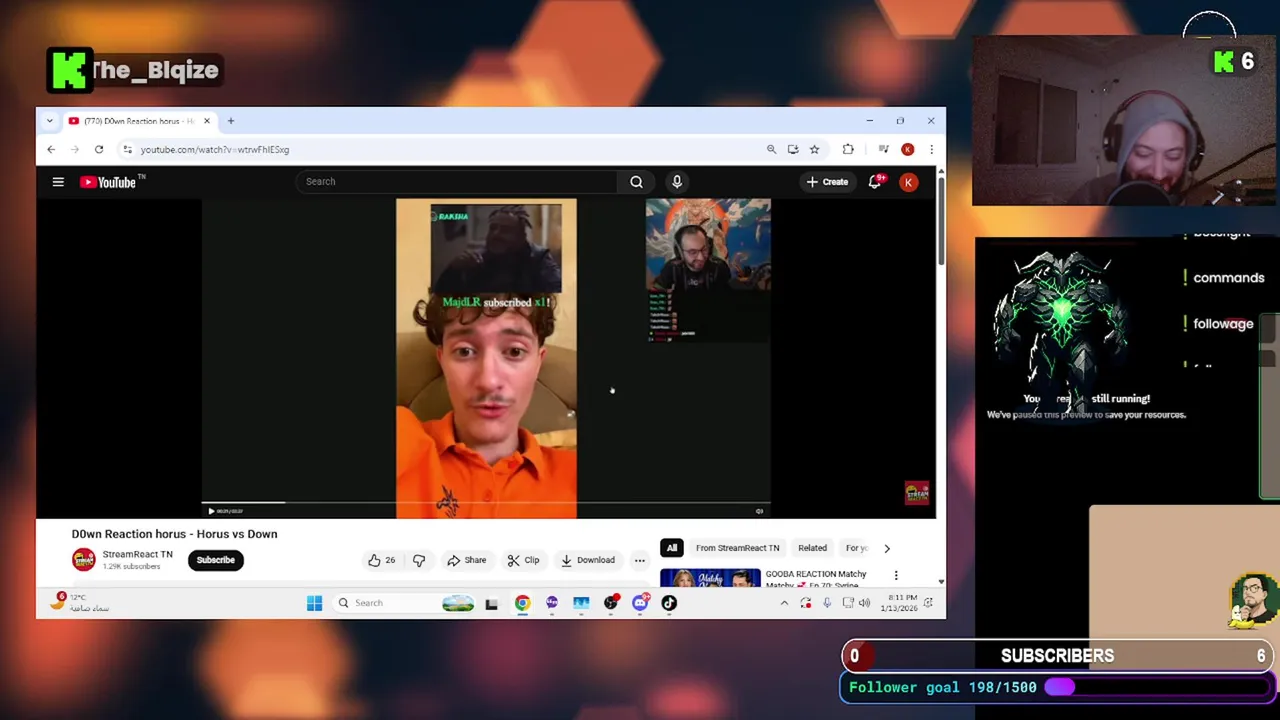Image resolution: width=1280 pixels, height=720 pixels.
Task: Open Chrome media control icon
Action: [x=883, y=149]
